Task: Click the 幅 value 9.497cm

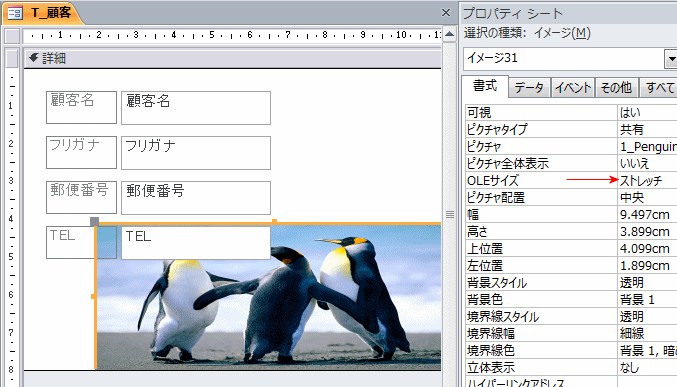Action: (x=647, y=214)
